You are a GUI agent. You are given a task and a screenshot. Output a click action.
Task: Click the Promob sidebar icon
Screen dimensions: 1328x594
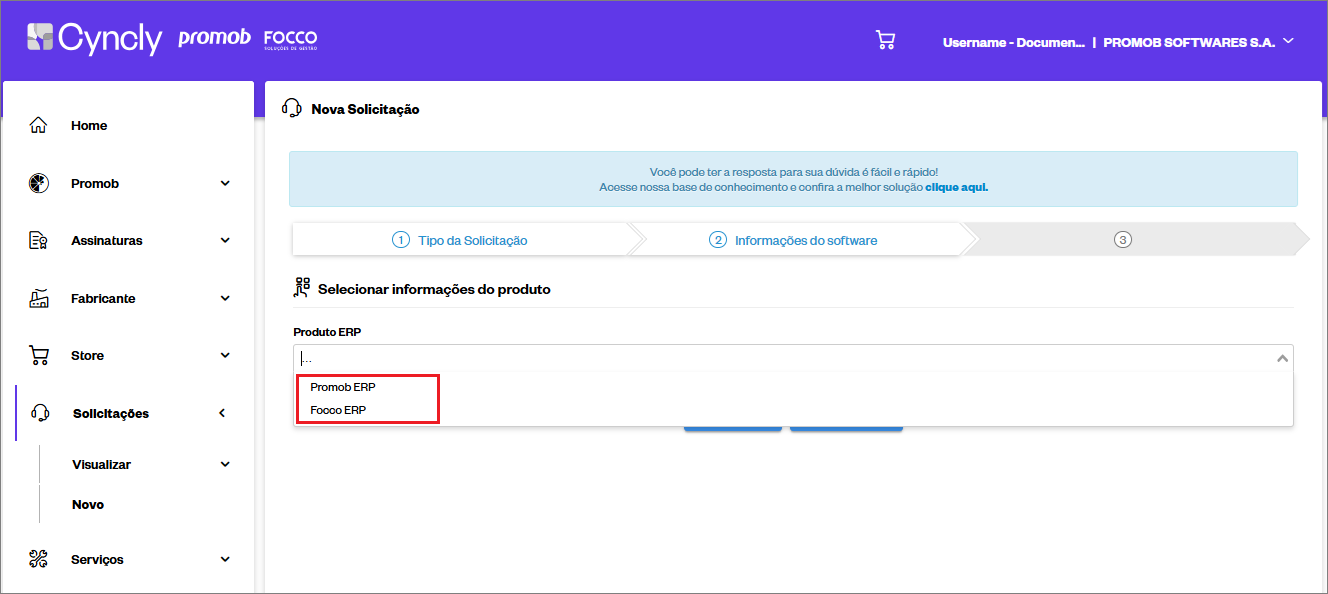coord(39,183)
